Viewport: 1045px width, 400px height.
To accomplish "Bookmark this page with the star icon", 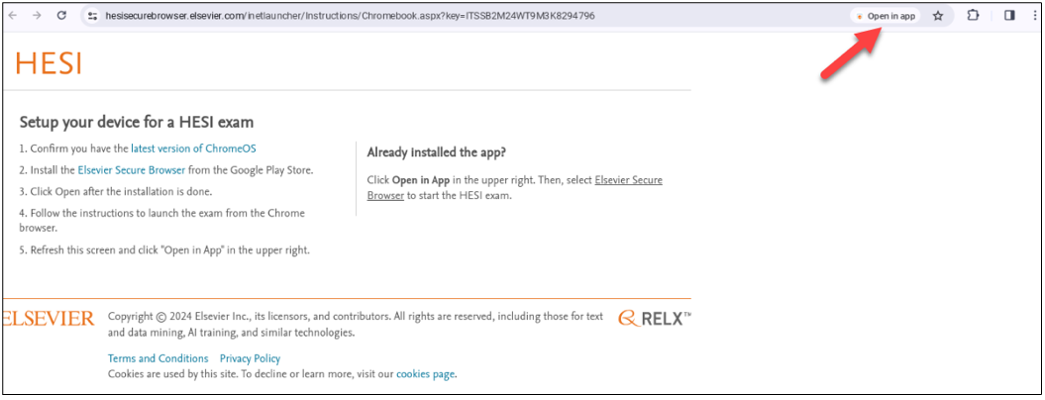I will (x=938, y=16).
